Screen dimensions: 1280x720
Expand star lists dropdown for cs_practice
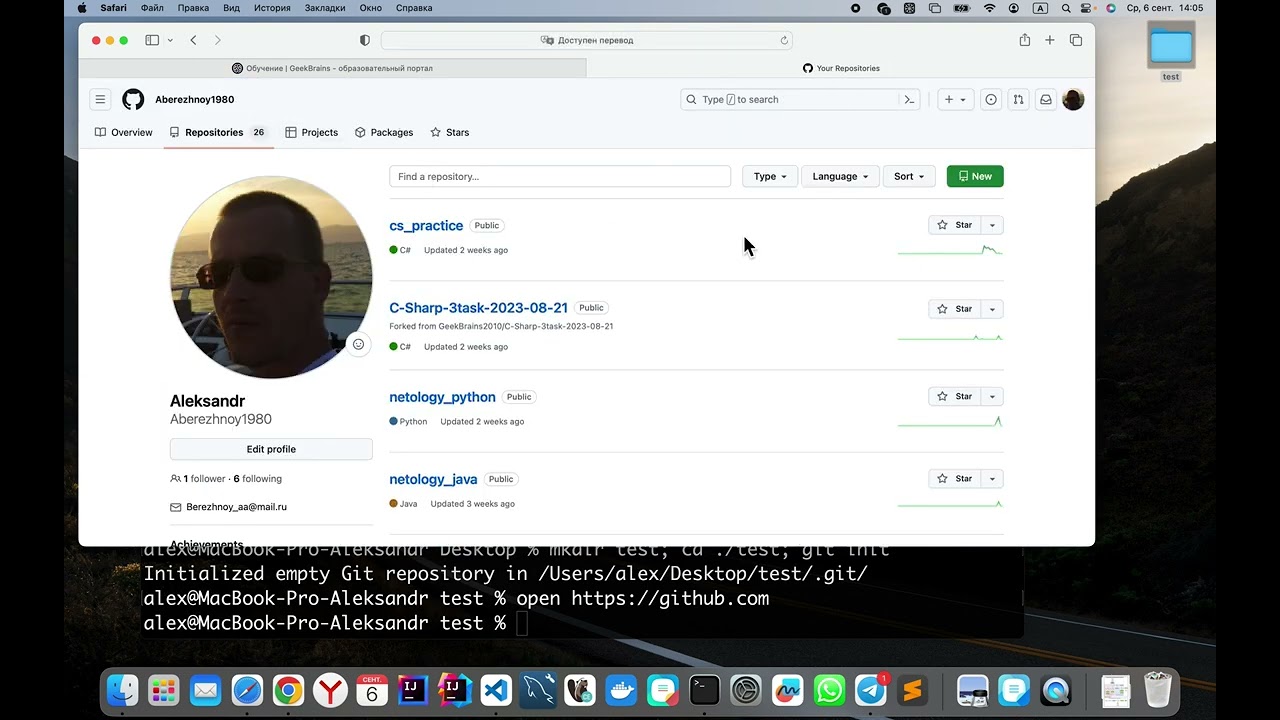992,225
